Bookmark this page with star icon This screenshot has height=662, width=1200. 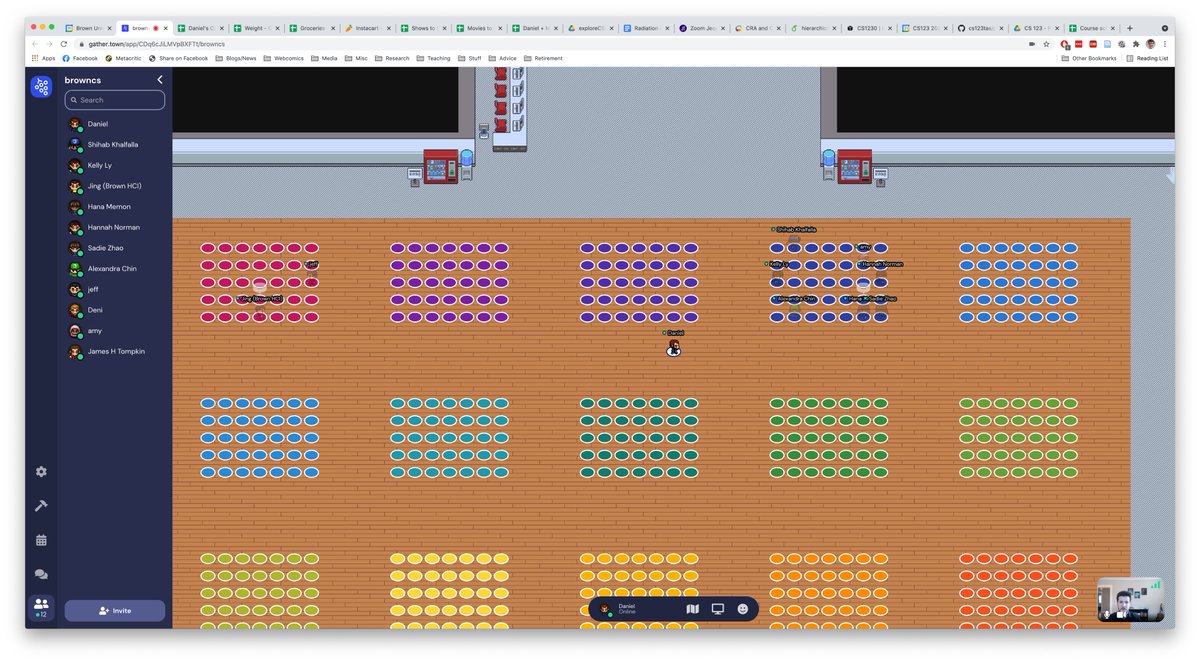click(x=1046, y=44)
